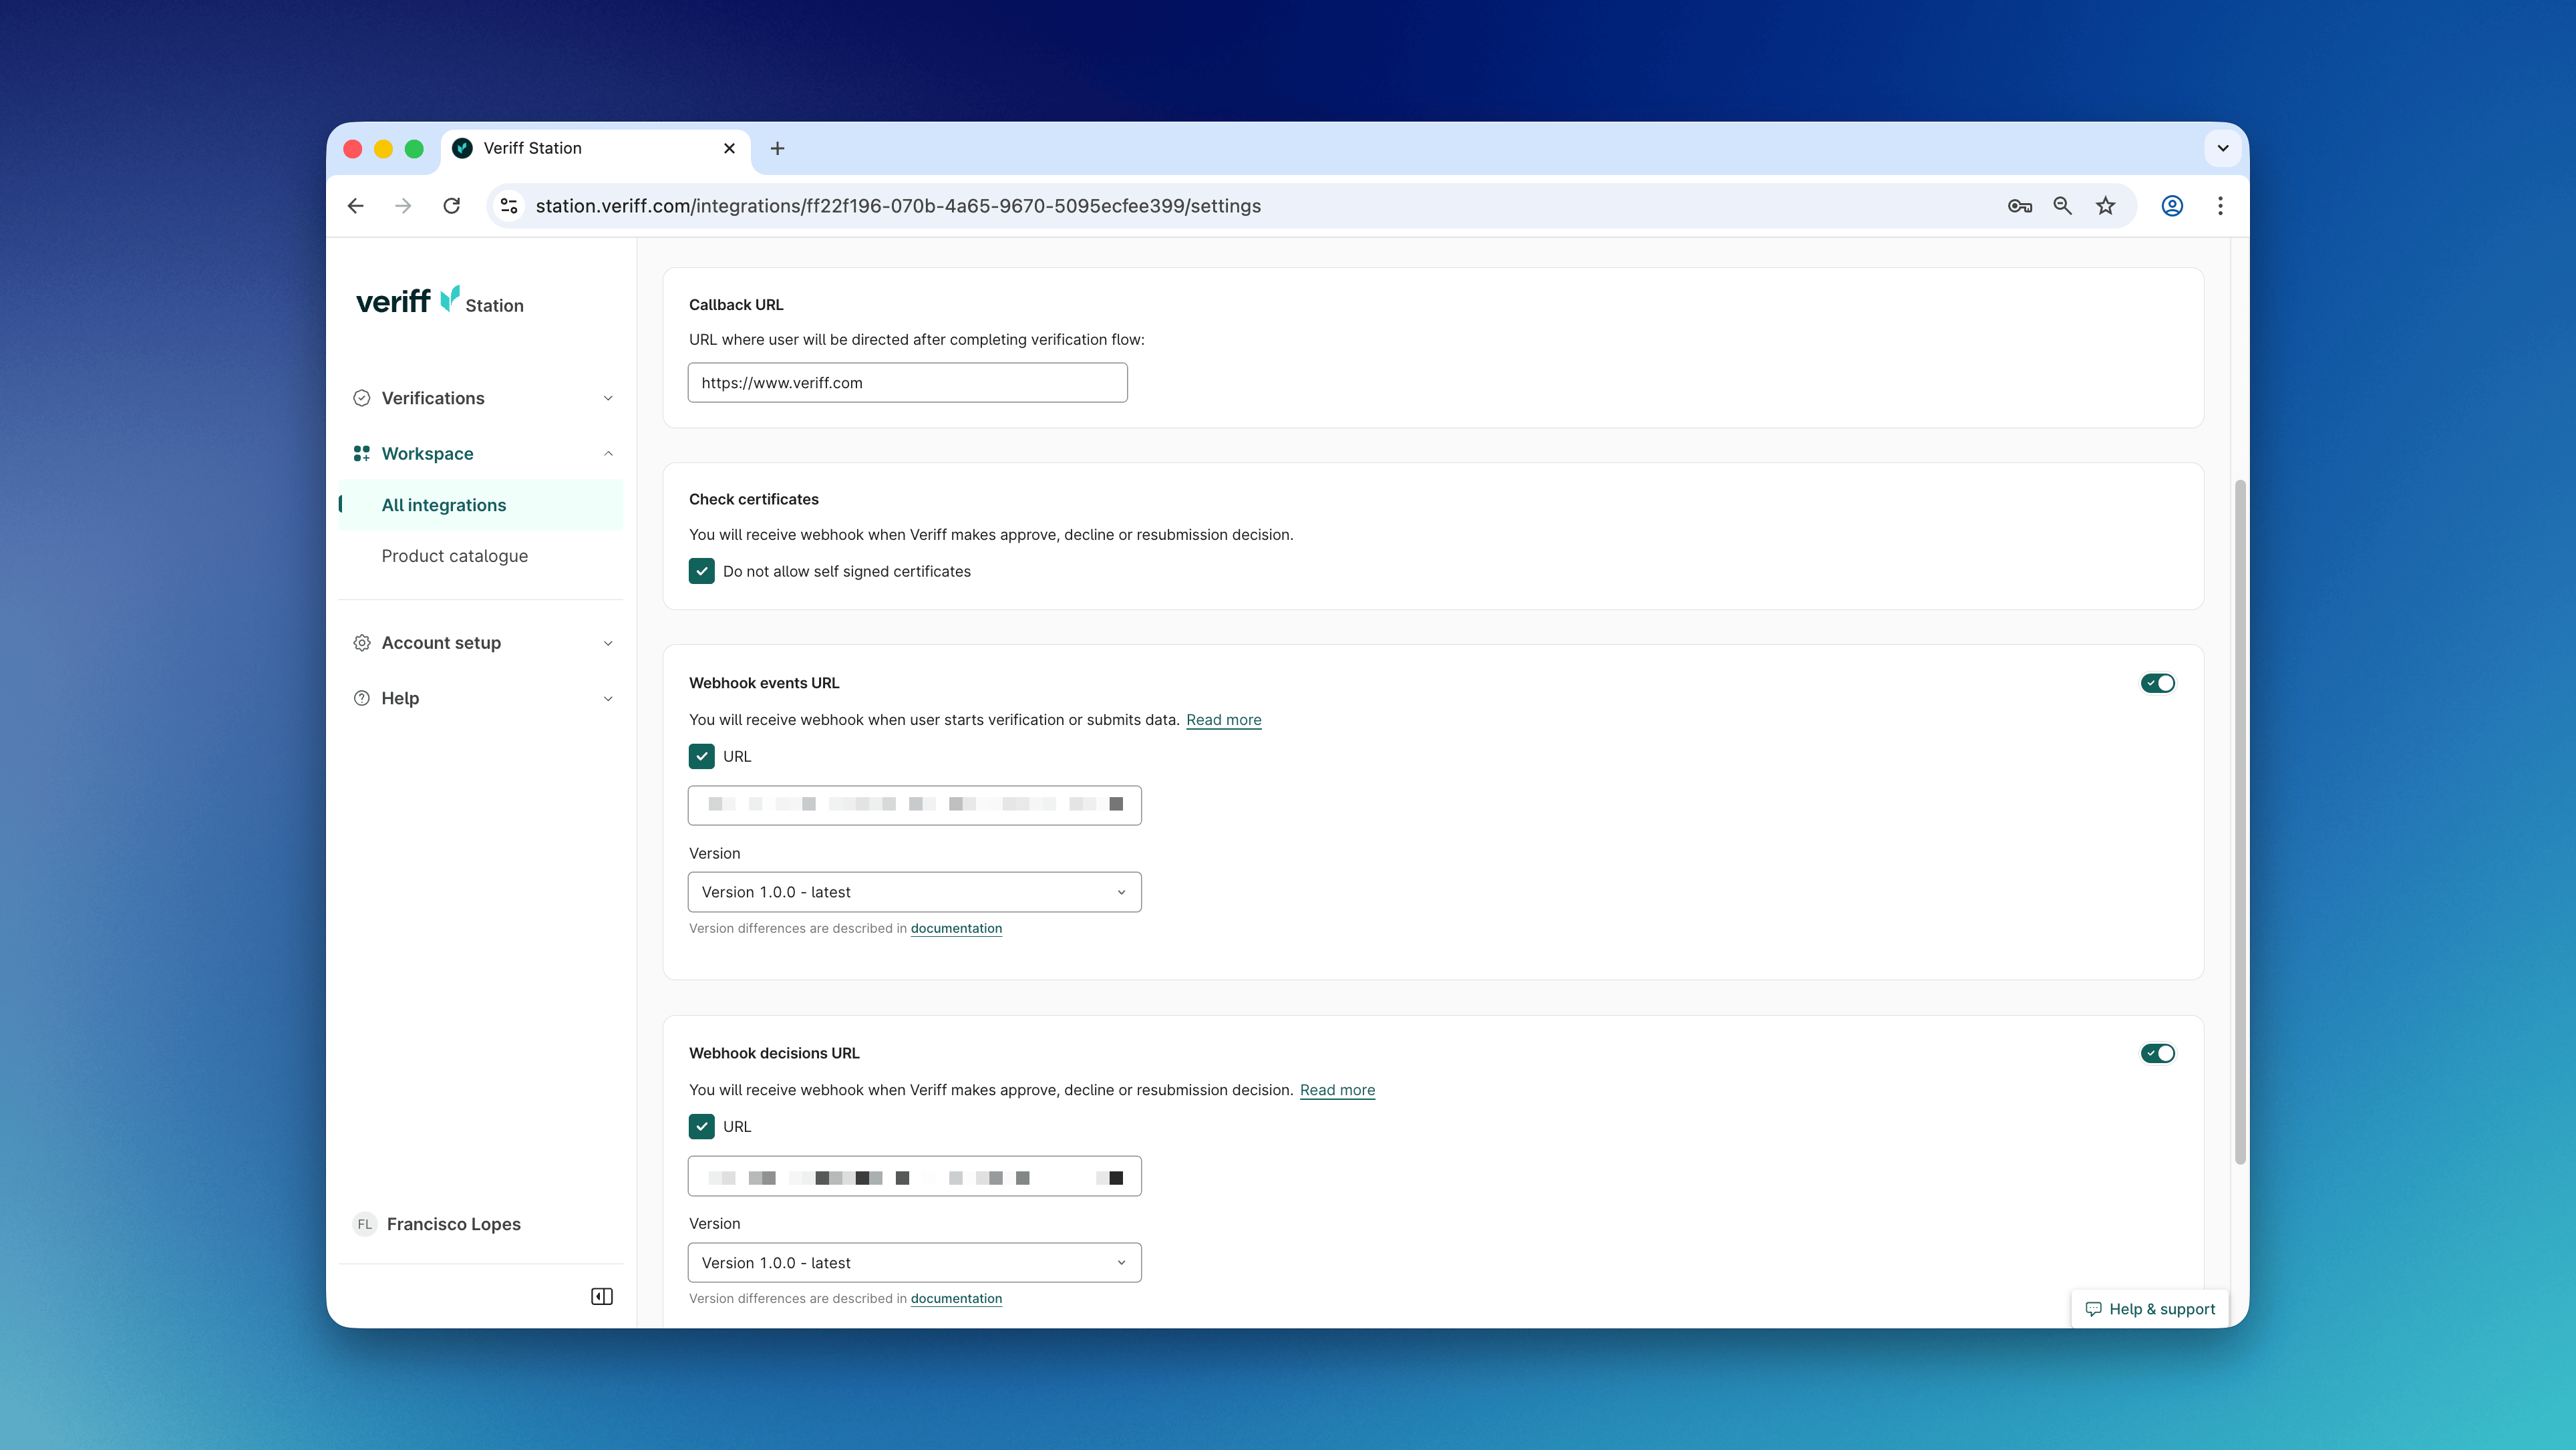Open the Verifications sidebar menu
This screenshot has height=1450, width=2576.
pyautogui.click(x=482, y=398)
